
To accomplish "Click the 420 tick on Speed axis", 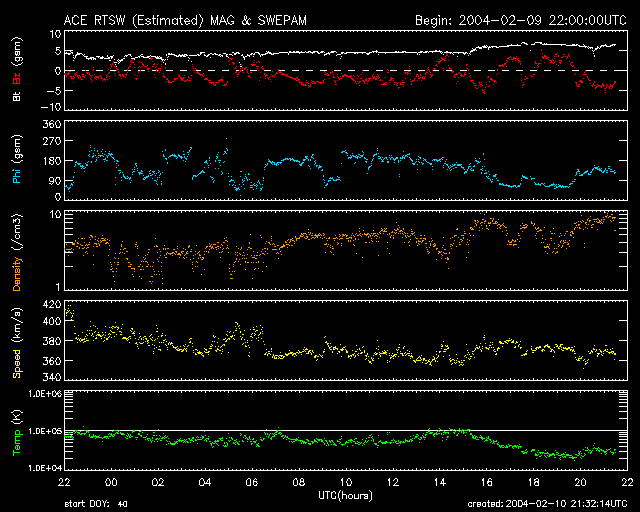I will (x=51, y=304).
